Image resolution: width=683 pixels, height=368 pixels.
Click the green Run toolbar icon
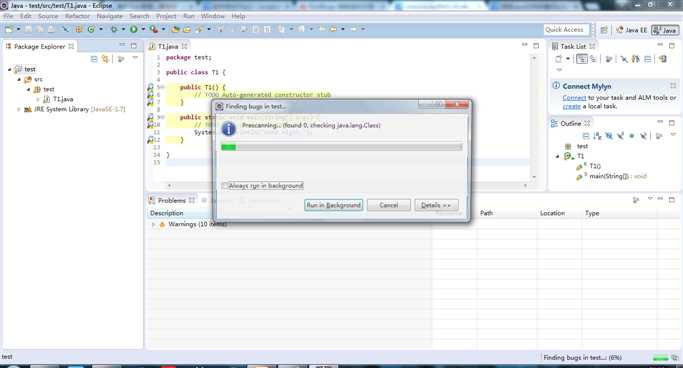(133, 29)
